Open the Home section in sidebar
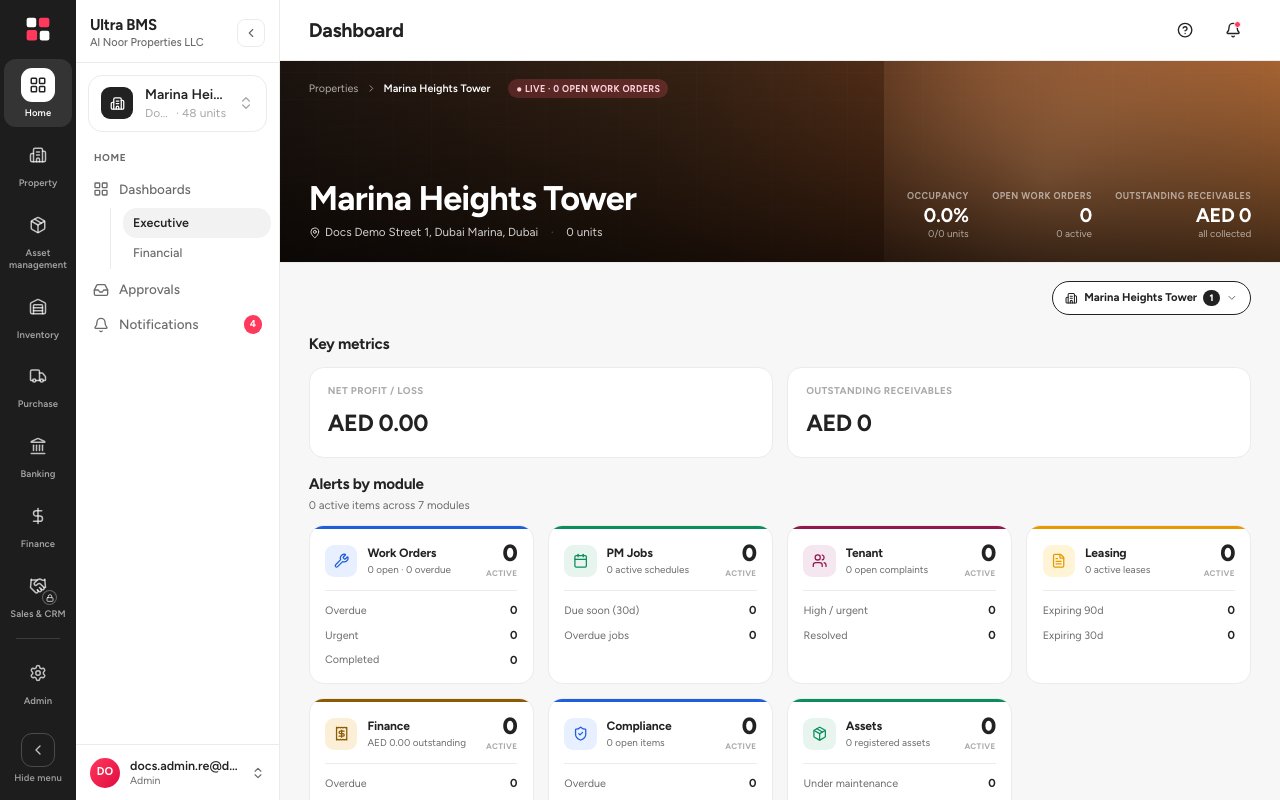This screenshot has width=1280, height=800. (x=38, y=93)
